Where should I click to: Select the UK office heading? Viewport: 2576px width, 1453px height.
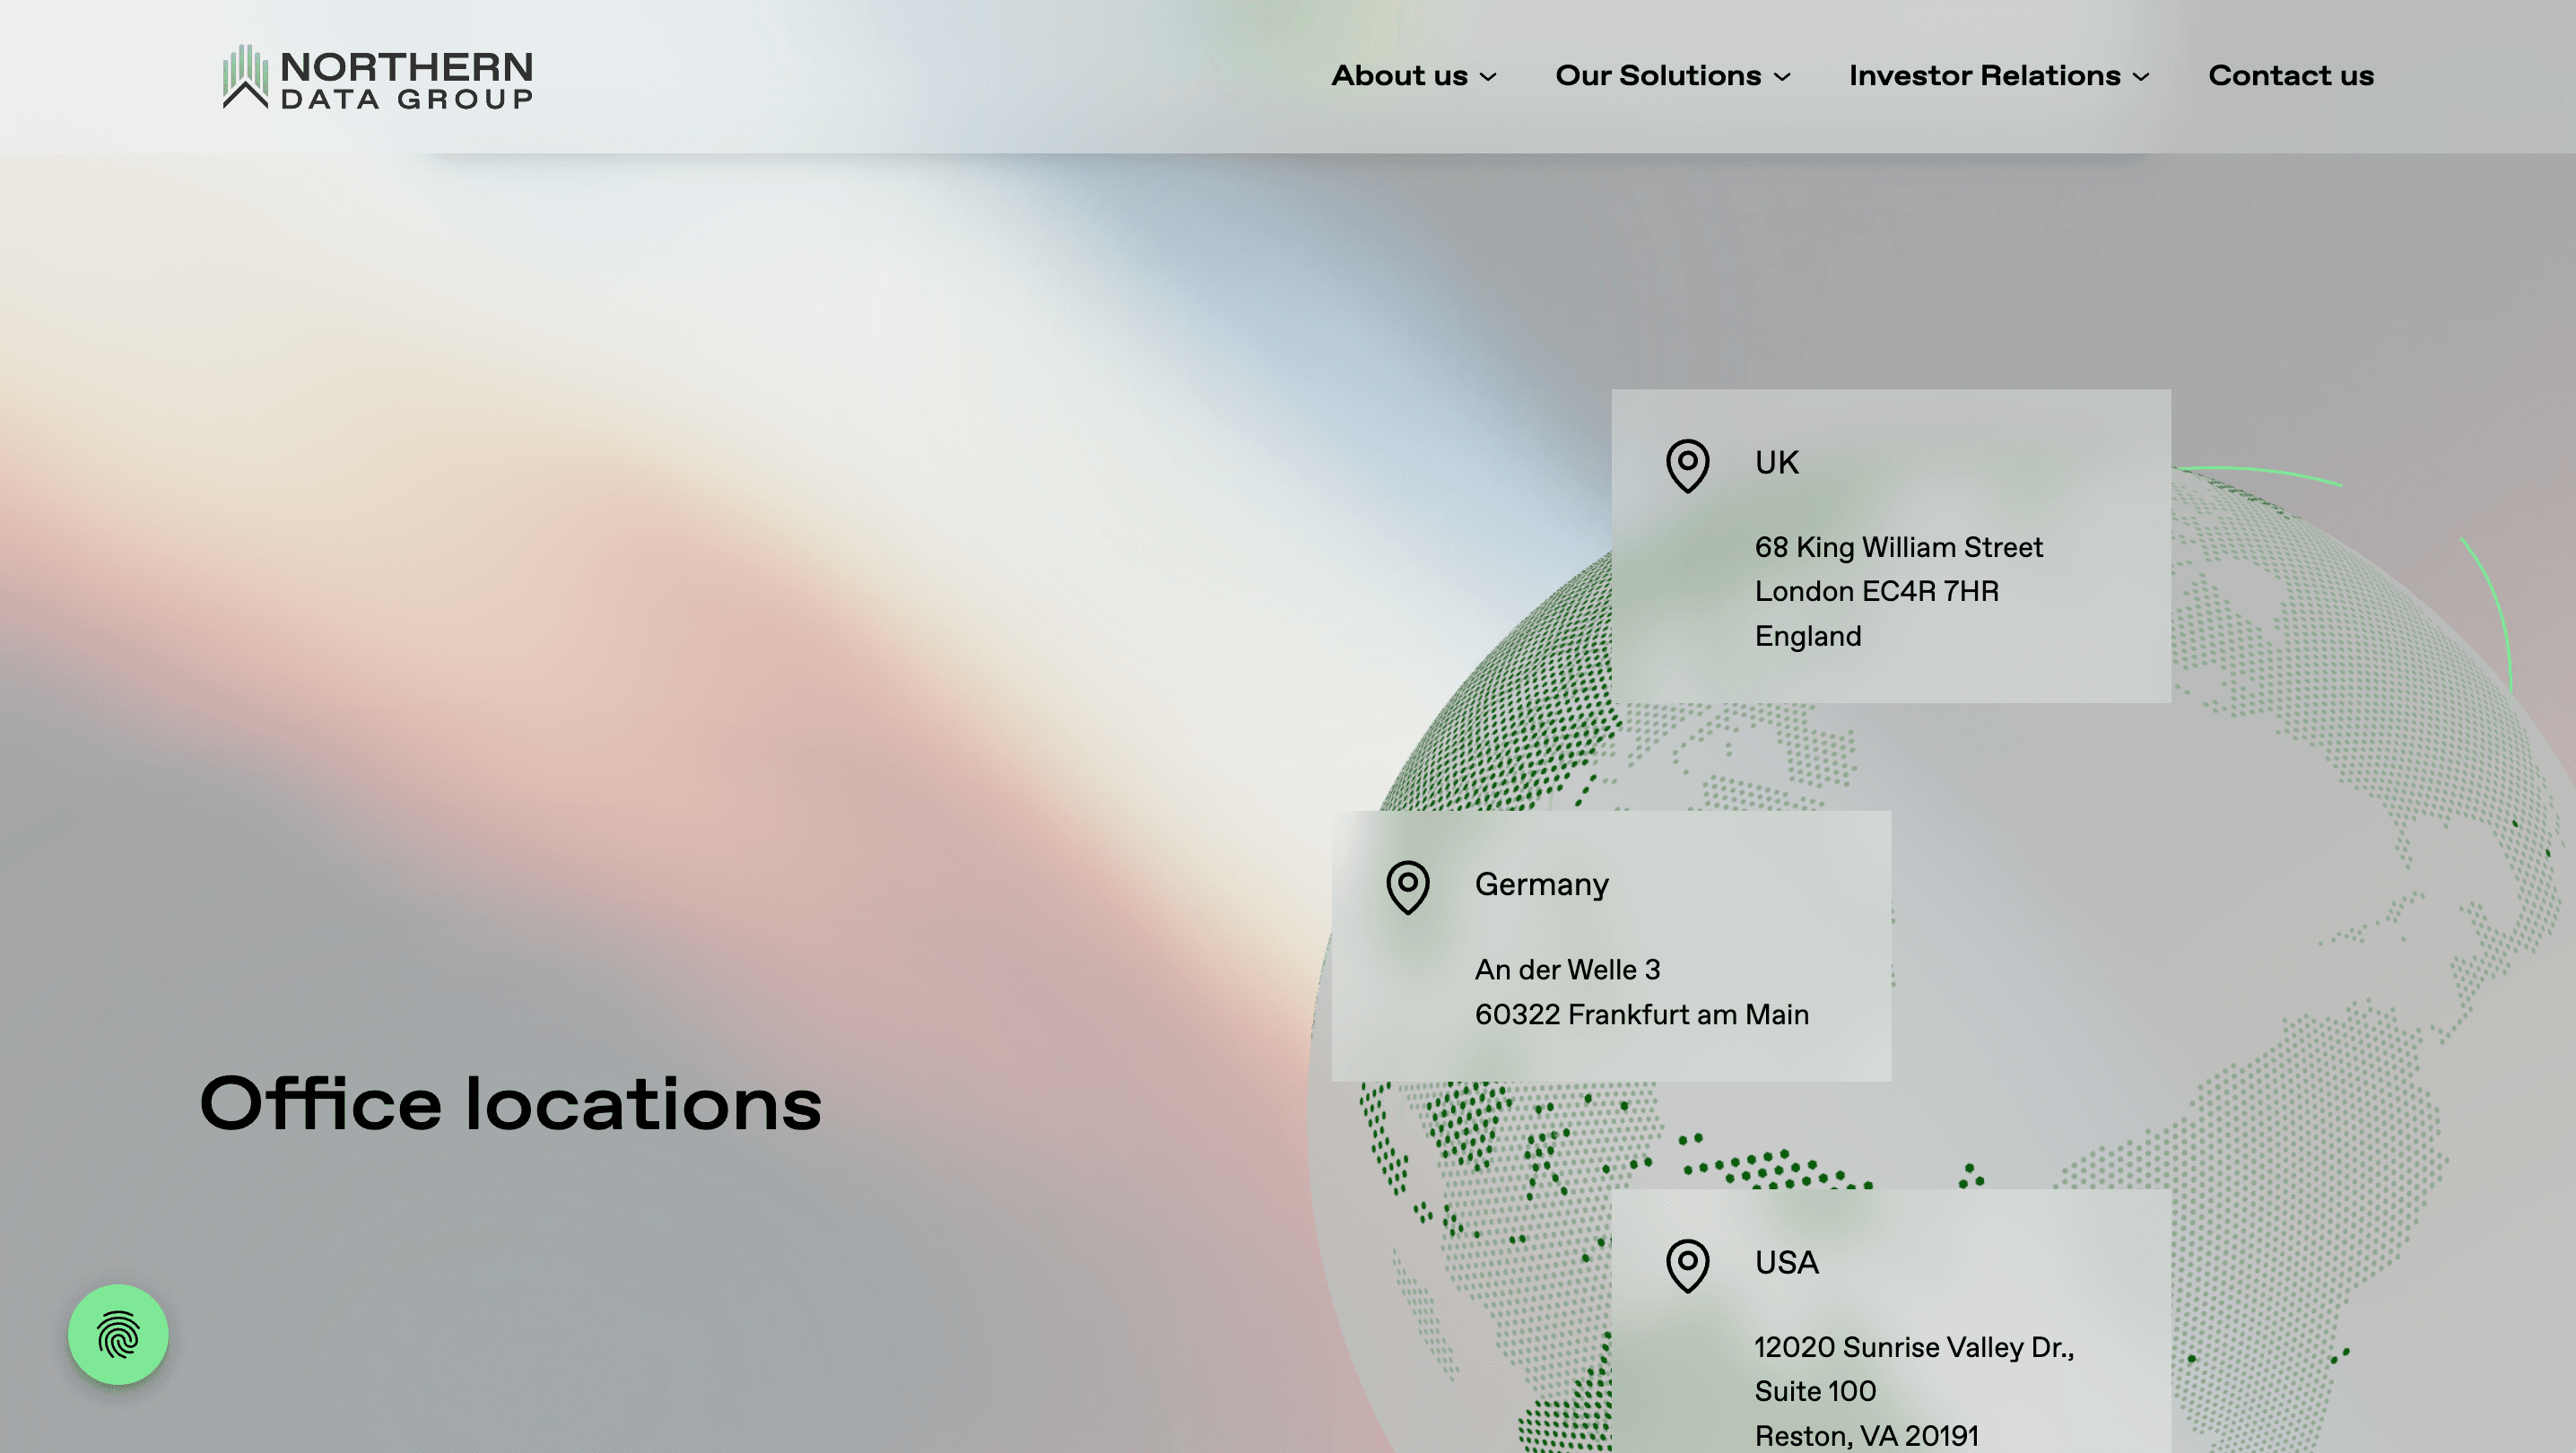(1776, 463)
